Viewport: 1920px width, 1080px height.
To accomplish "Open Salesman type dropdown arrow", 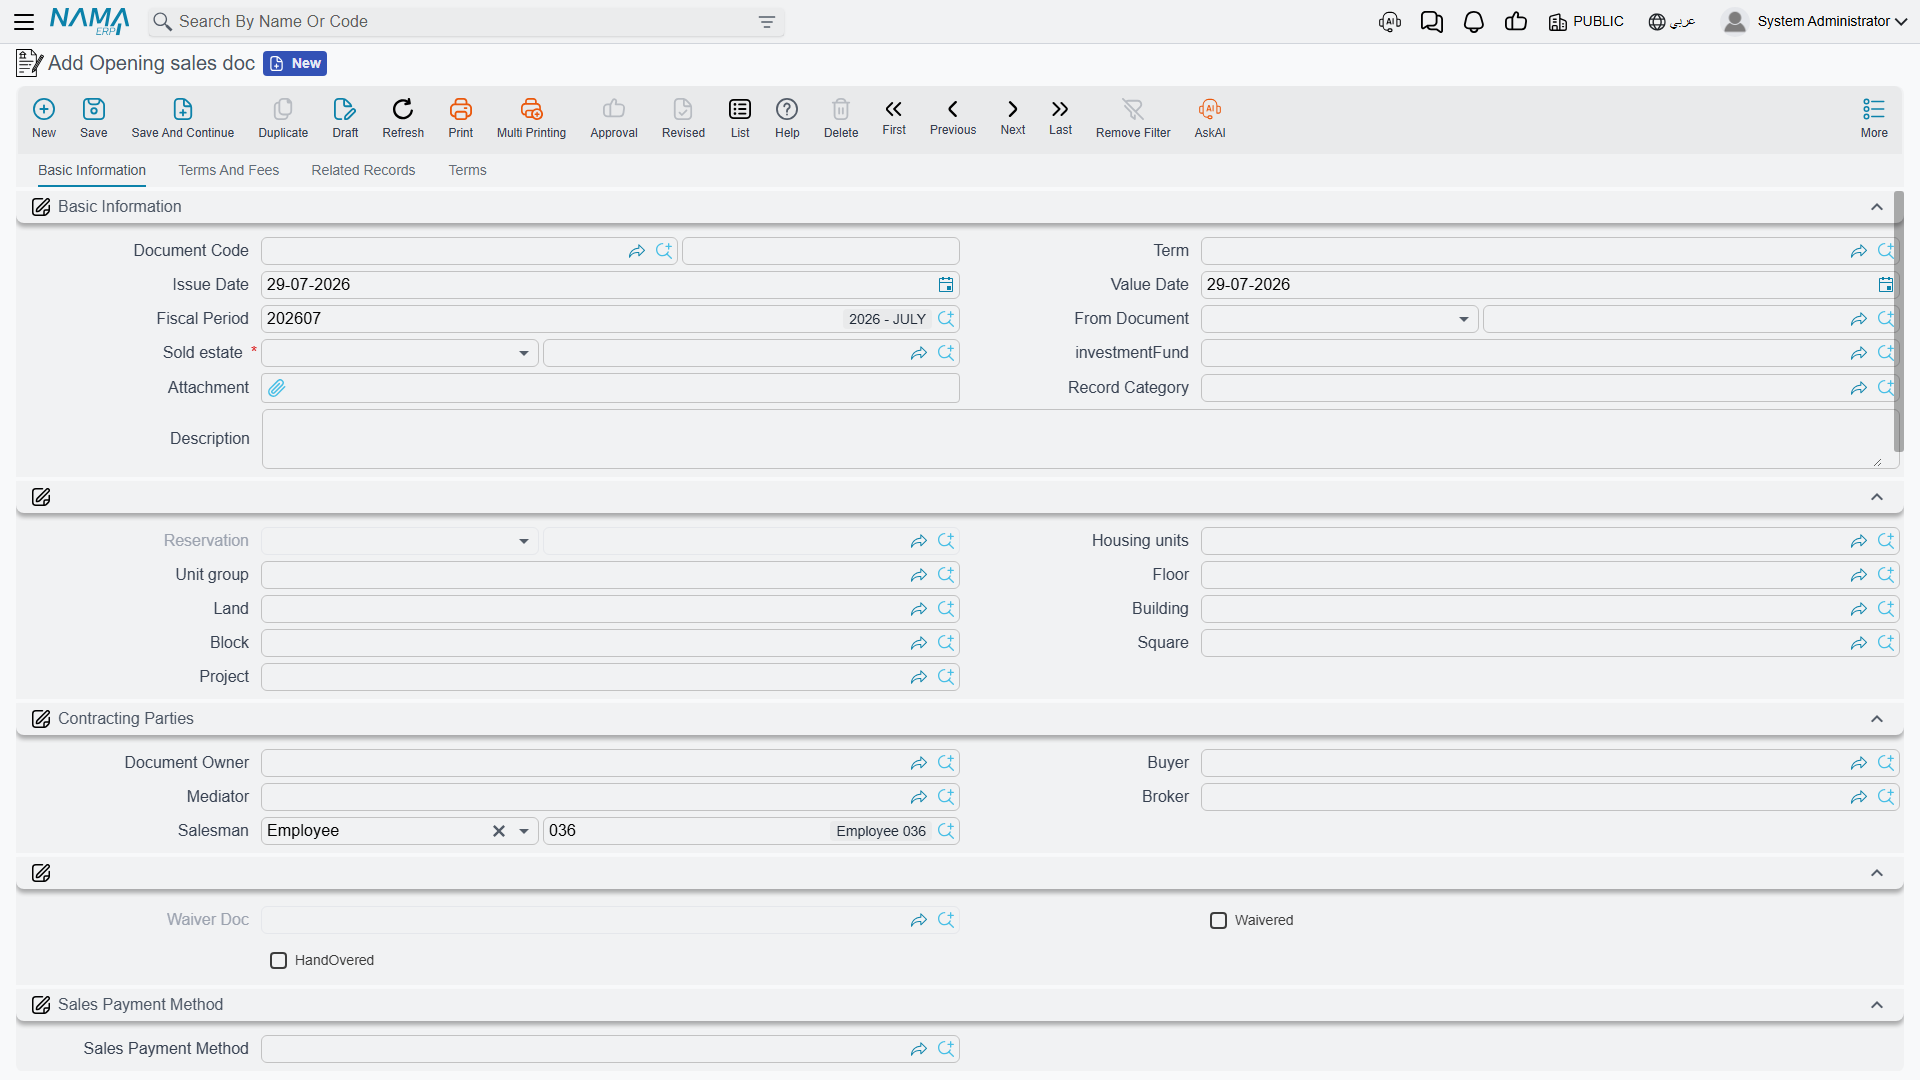I will [x=524, y=831].
